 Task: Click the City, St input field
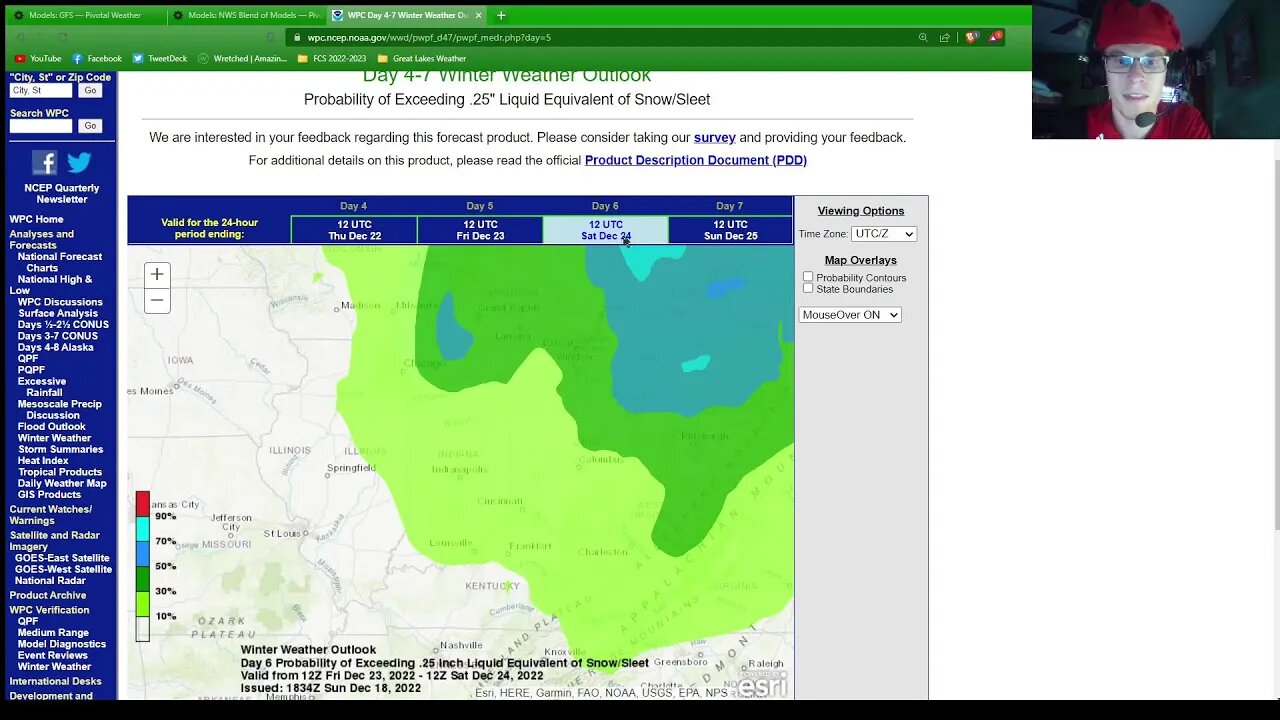(41, 90)
